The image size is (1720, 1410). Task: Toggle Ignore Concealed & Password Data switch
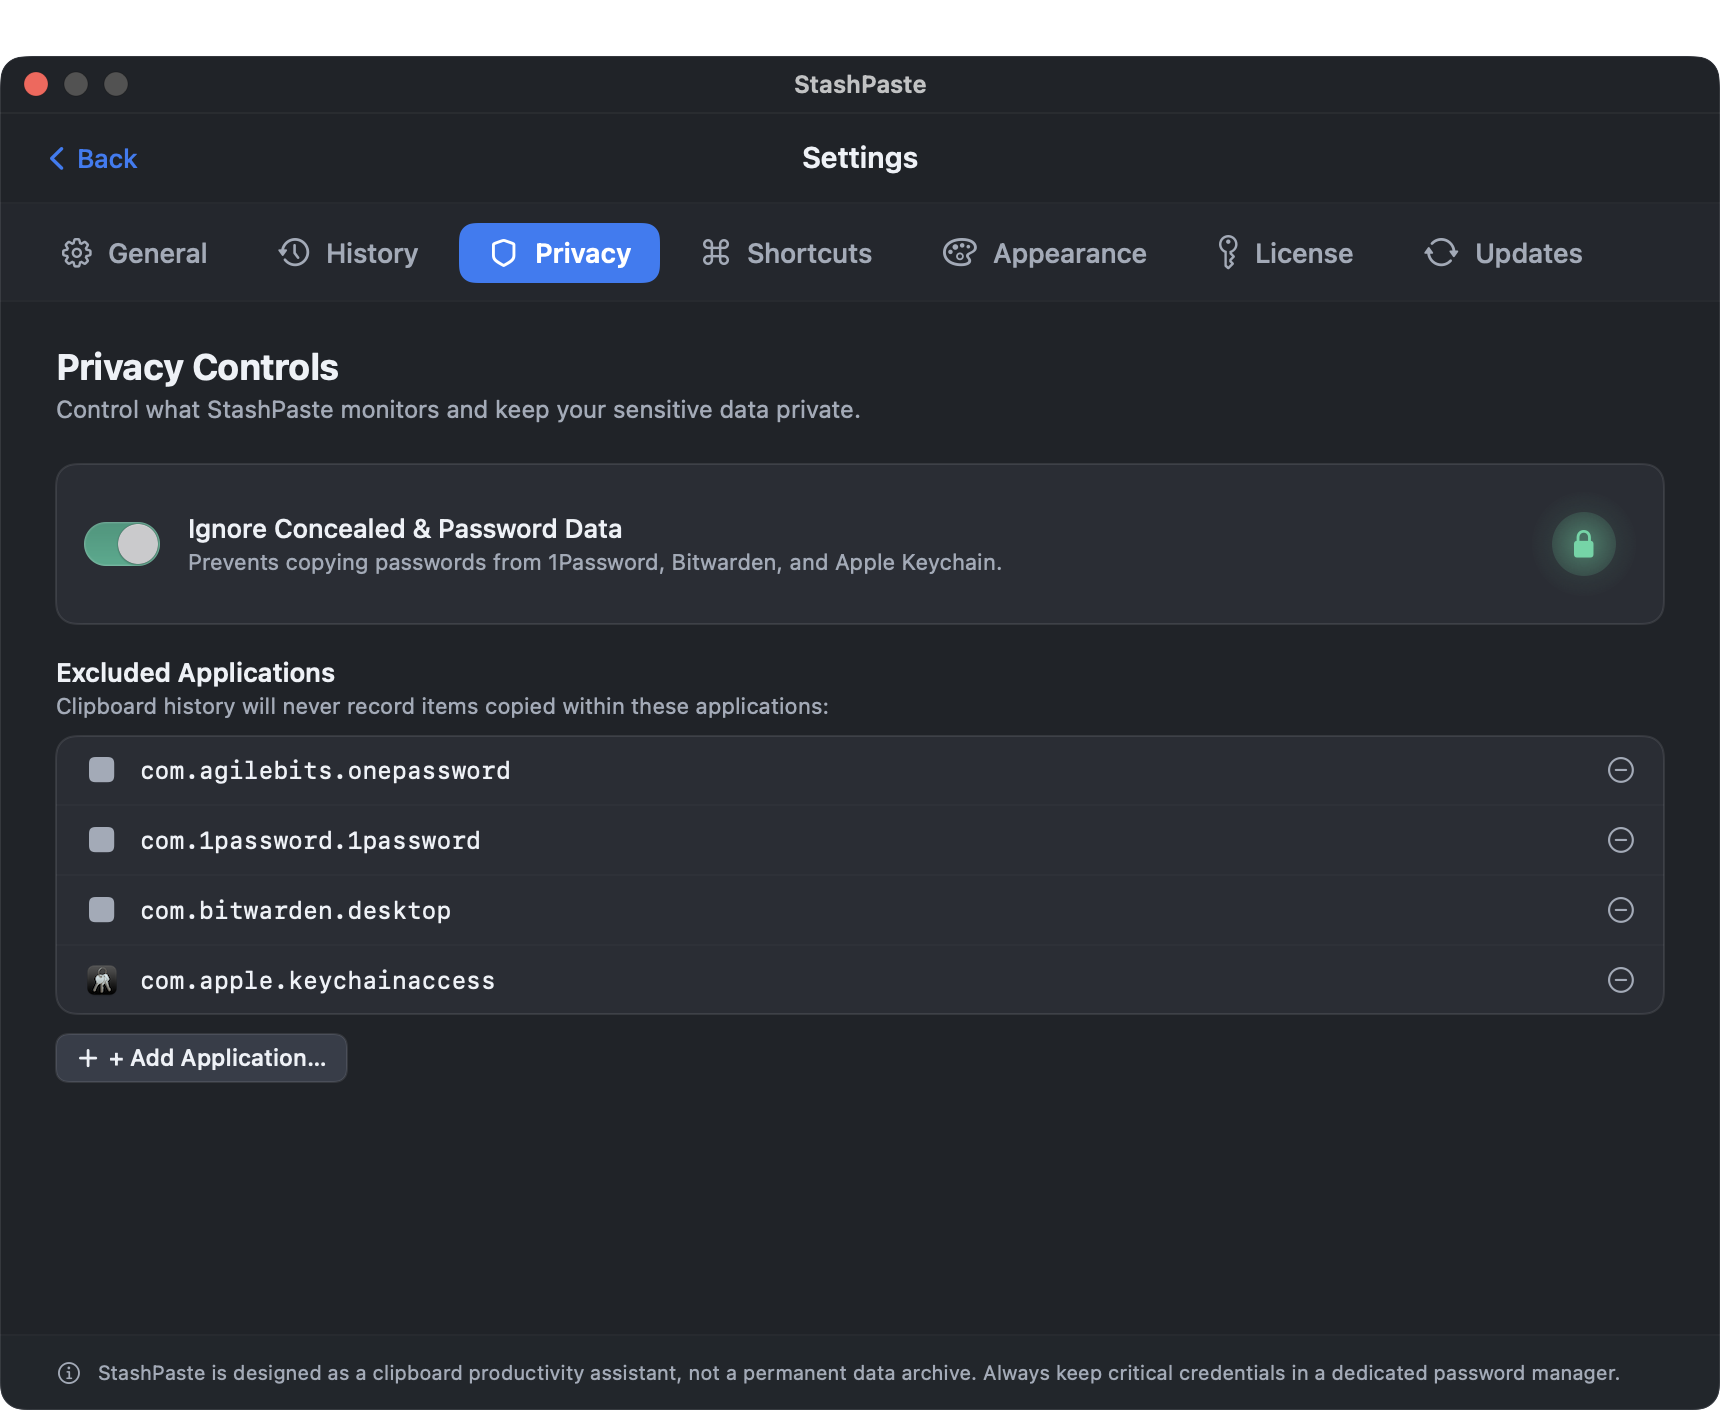coord(122,544)
